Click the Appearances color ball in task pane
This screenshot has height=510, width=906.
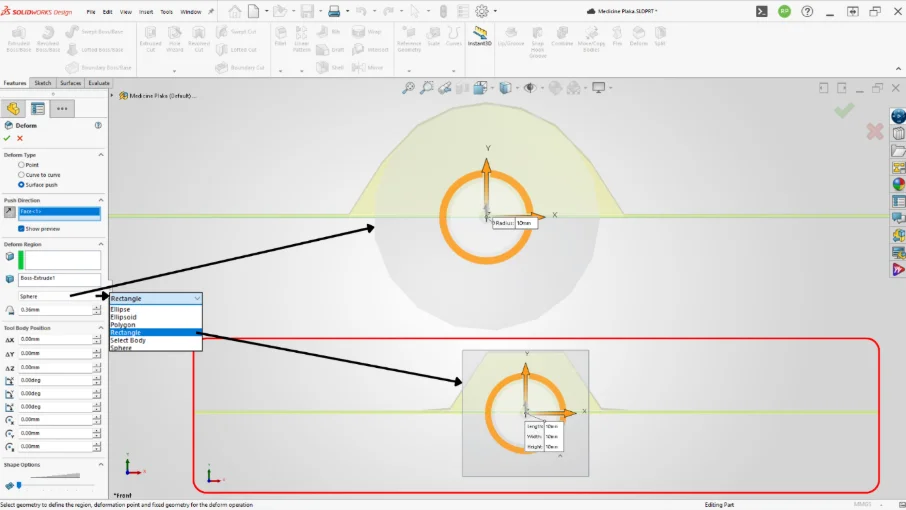(x=898, y=184)
